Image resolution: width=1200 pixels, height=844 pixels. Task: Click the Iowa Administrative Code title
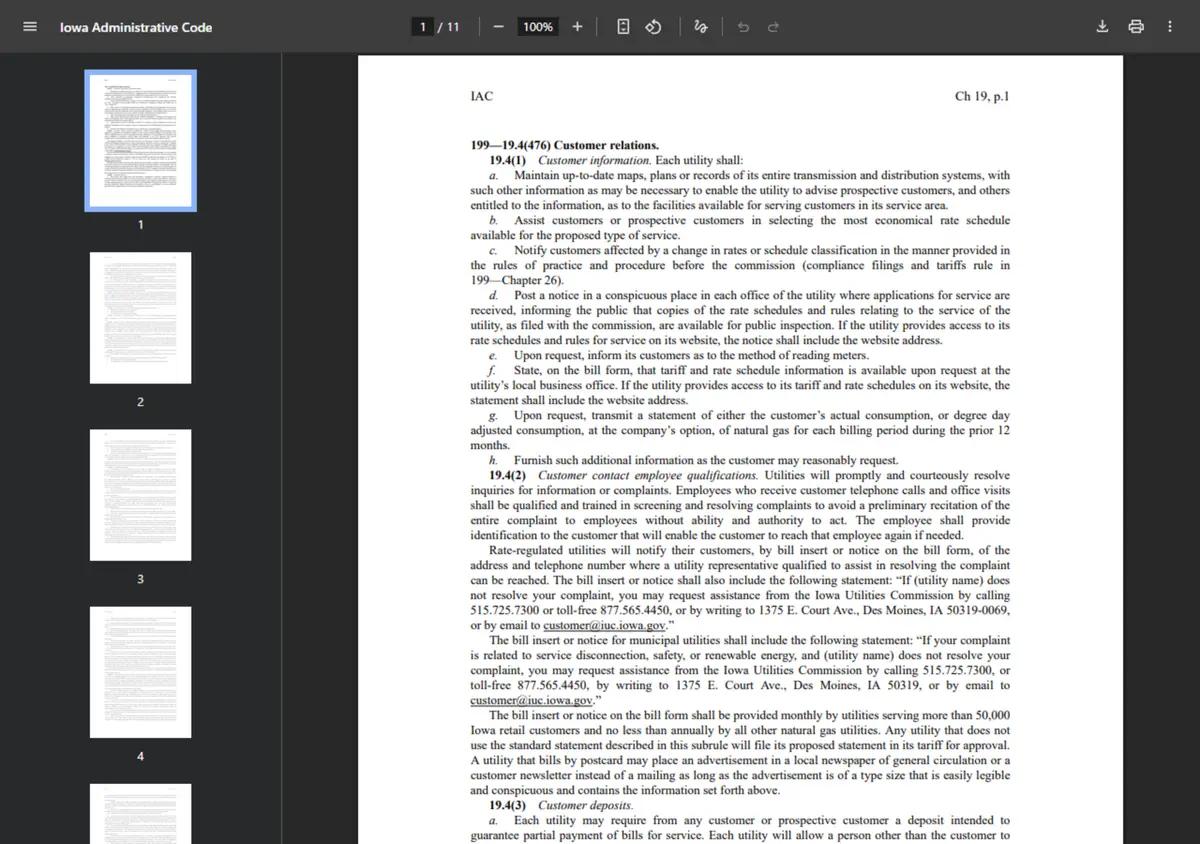[136, 27]
